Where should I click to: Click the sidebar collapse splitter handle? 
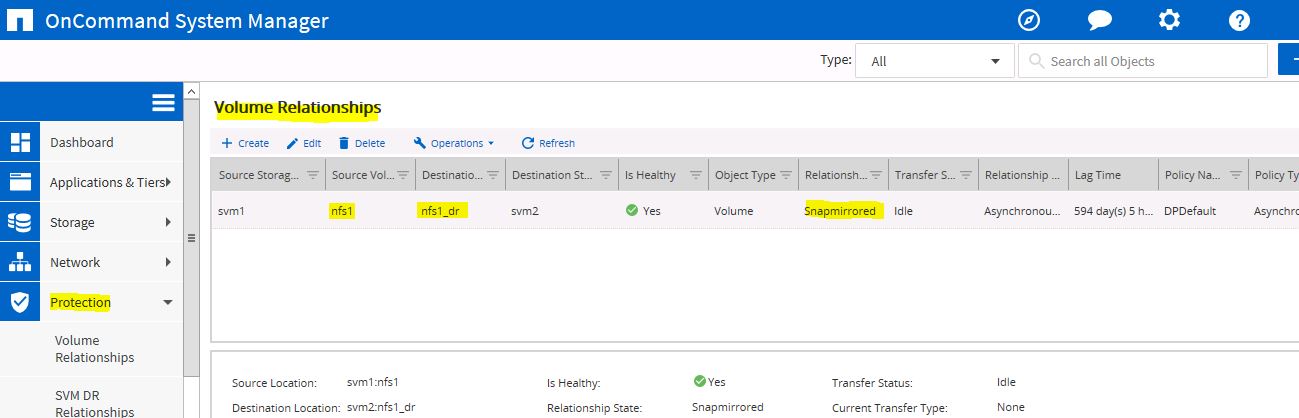(192, 239)
